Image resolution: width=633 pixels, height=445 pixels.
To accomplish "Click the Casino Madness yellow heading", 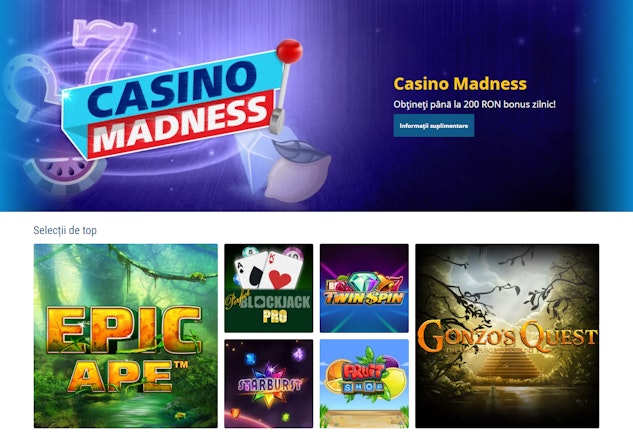I will [x=460, y=84].
